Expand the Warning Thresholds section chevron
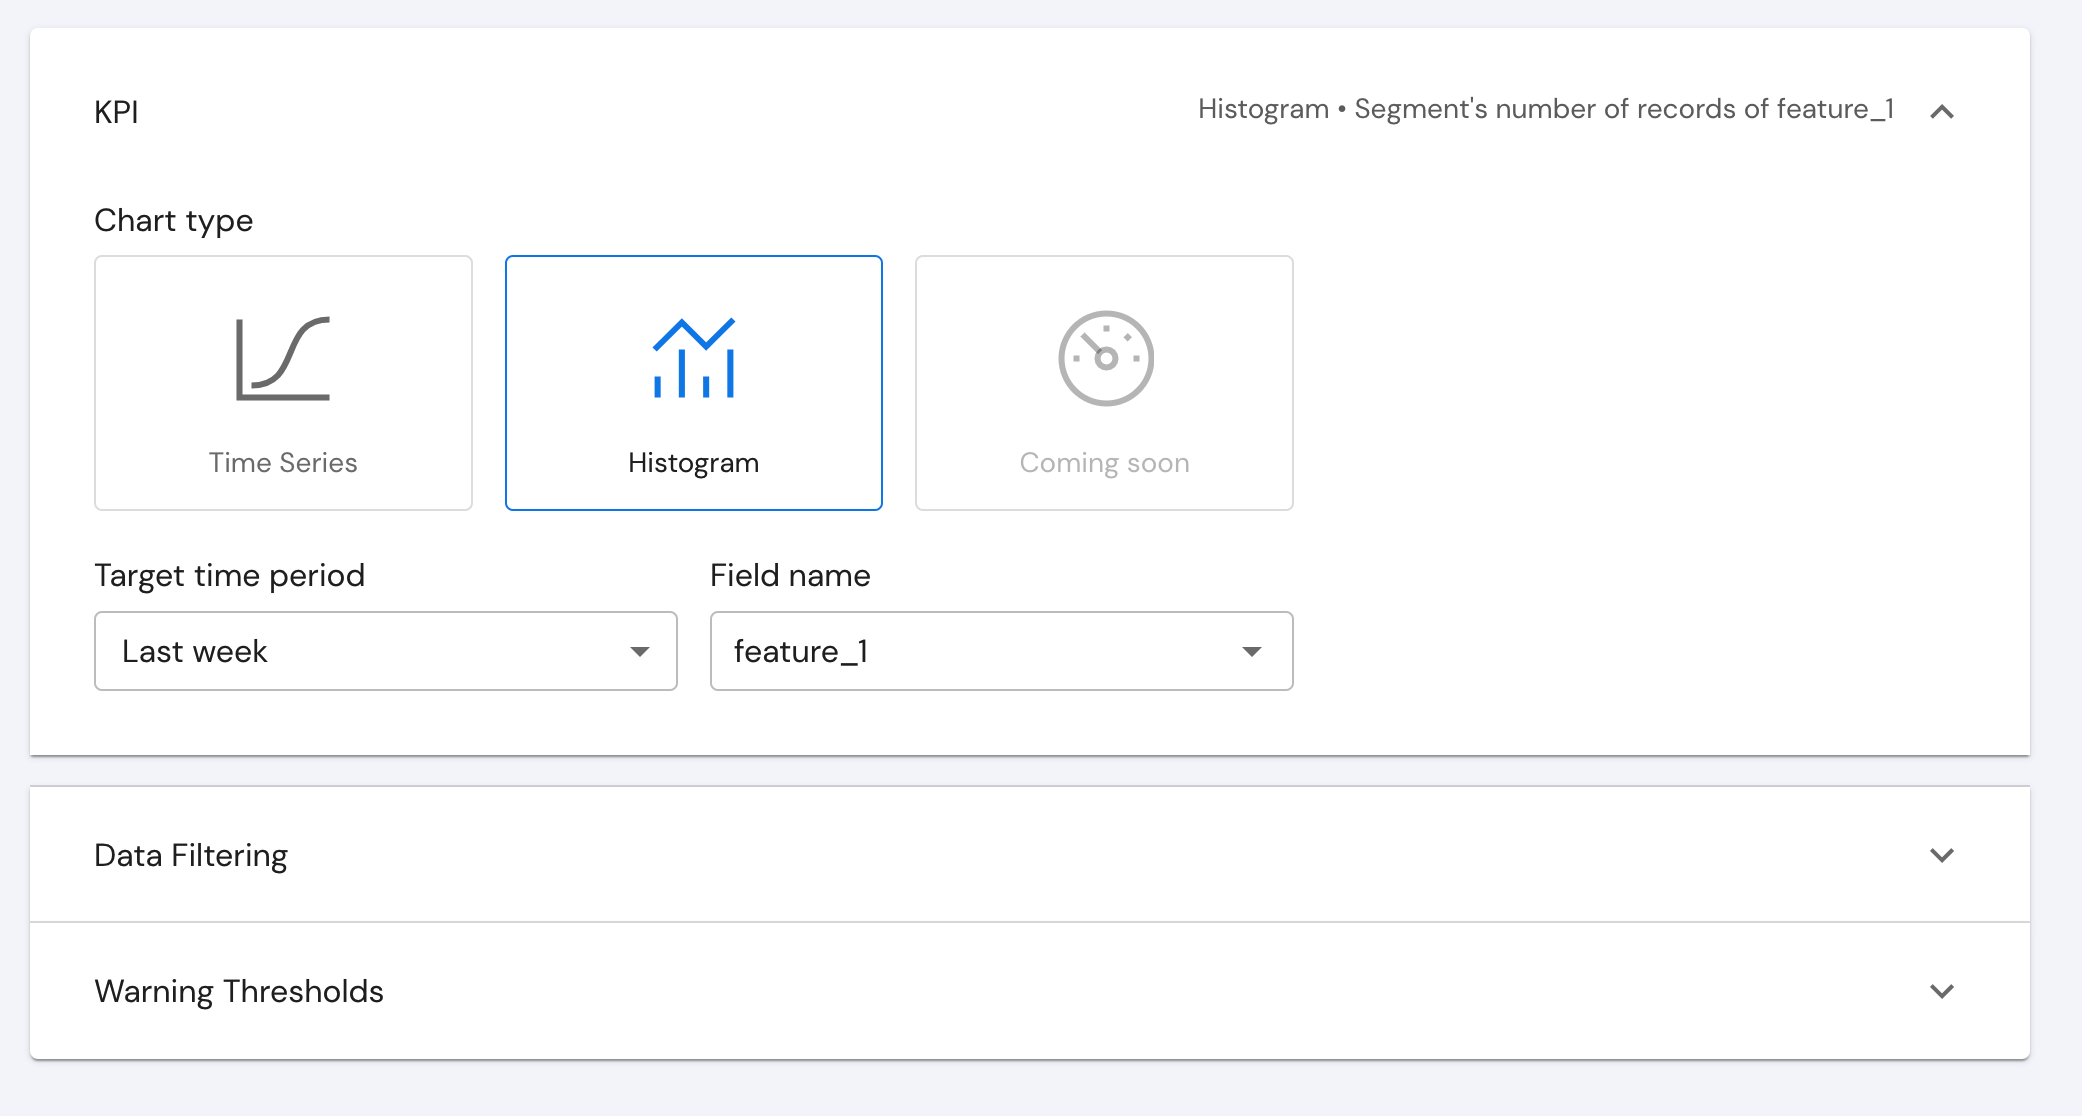The width and height of the screenshot is (2082, 1116). click(1942, 991)
